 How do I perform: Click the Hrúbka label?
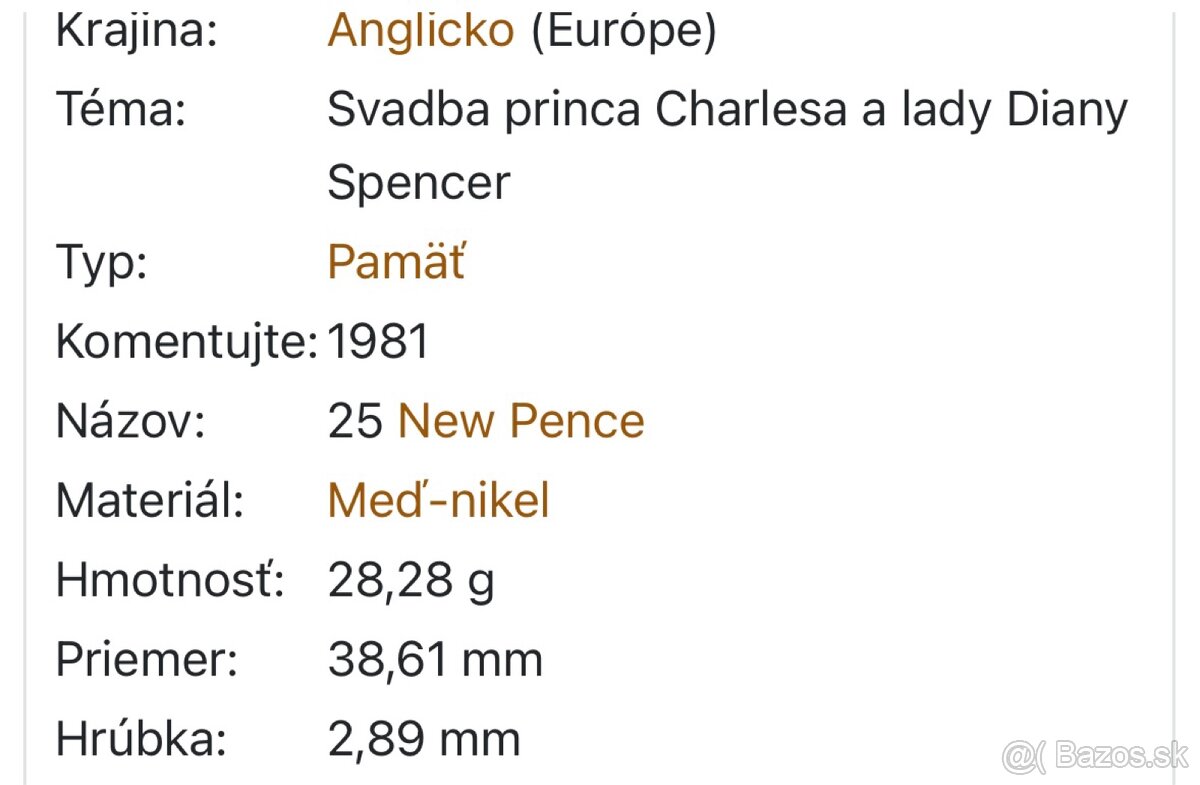pos(141,739)
